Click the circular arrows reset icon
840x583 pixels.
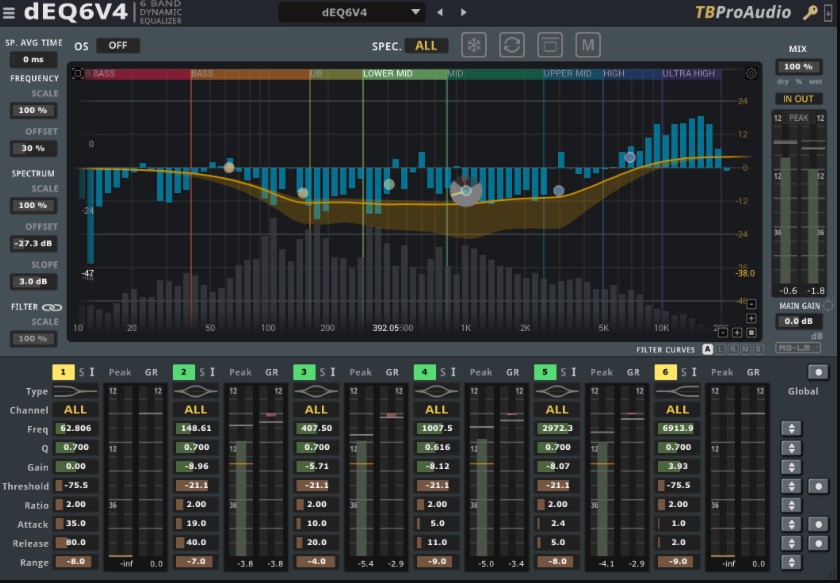coord(512,45)
